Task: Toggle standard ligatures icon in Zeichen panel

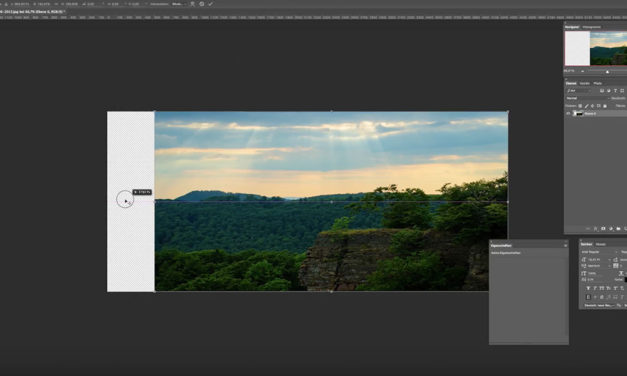Action: point(588,297)
